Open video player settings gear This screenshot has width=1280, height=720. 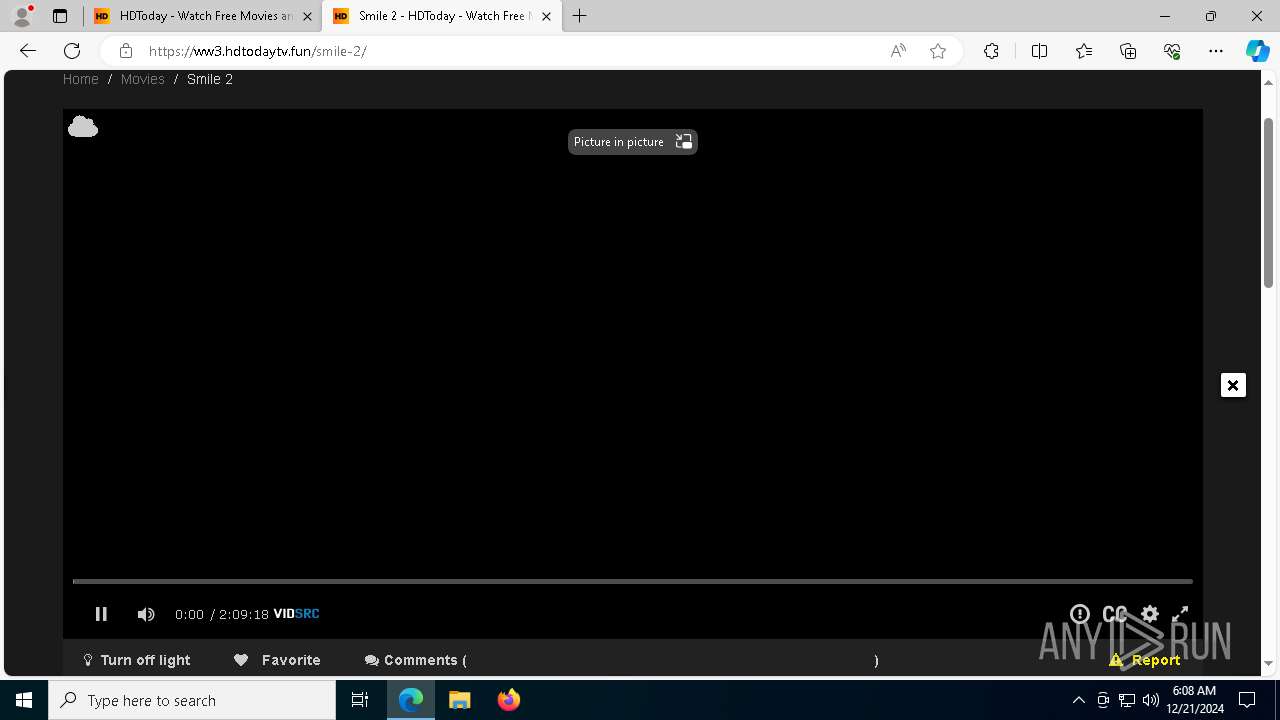click(x=1150, y=614)
